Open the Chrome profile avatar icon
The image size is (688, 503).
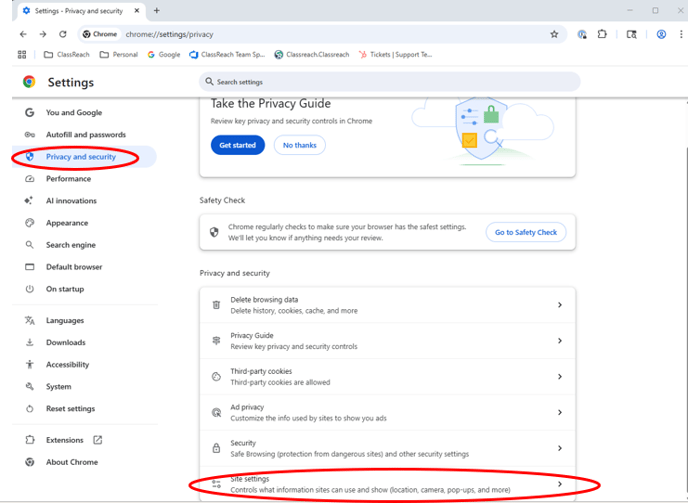pyautogui.click(x=661, y=34)
